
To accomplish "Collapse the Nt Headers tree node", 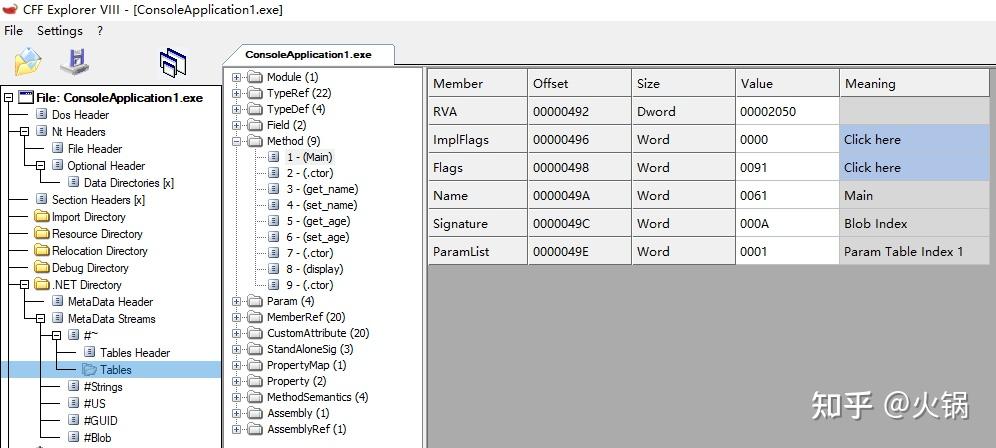I will pyautogui.click(x=26, y=132).
